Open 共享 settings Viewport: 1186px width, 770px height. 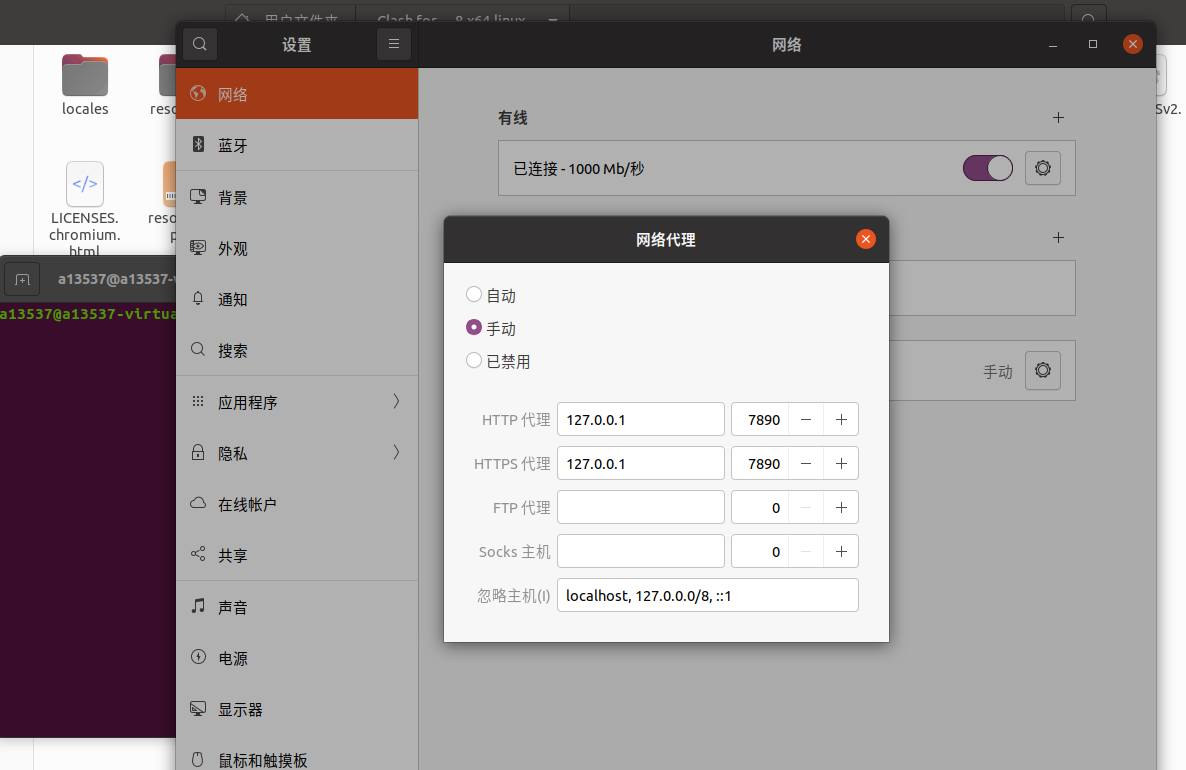point(296,555)
